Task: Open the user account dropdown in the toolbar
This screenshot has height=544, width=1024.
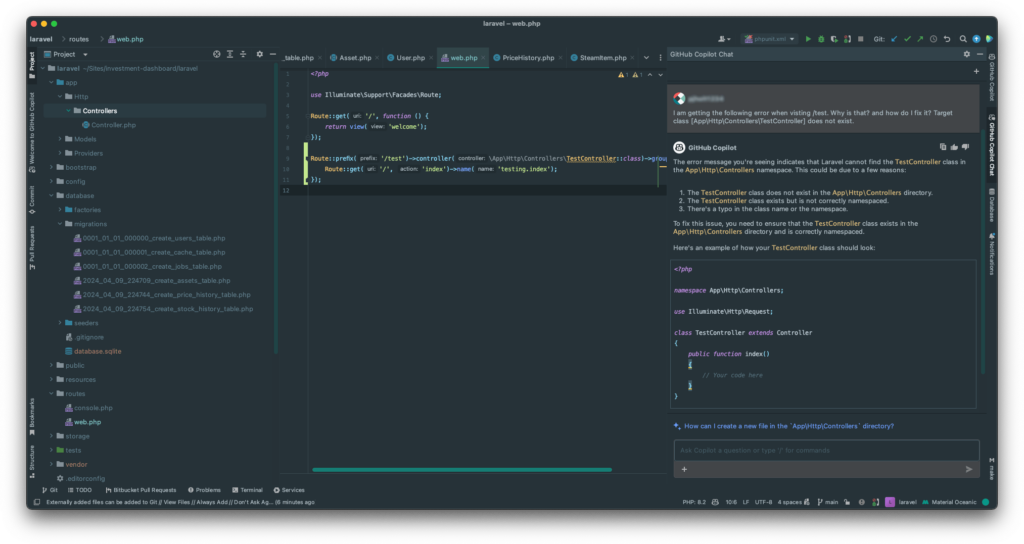Action: [x=724, y=39]
